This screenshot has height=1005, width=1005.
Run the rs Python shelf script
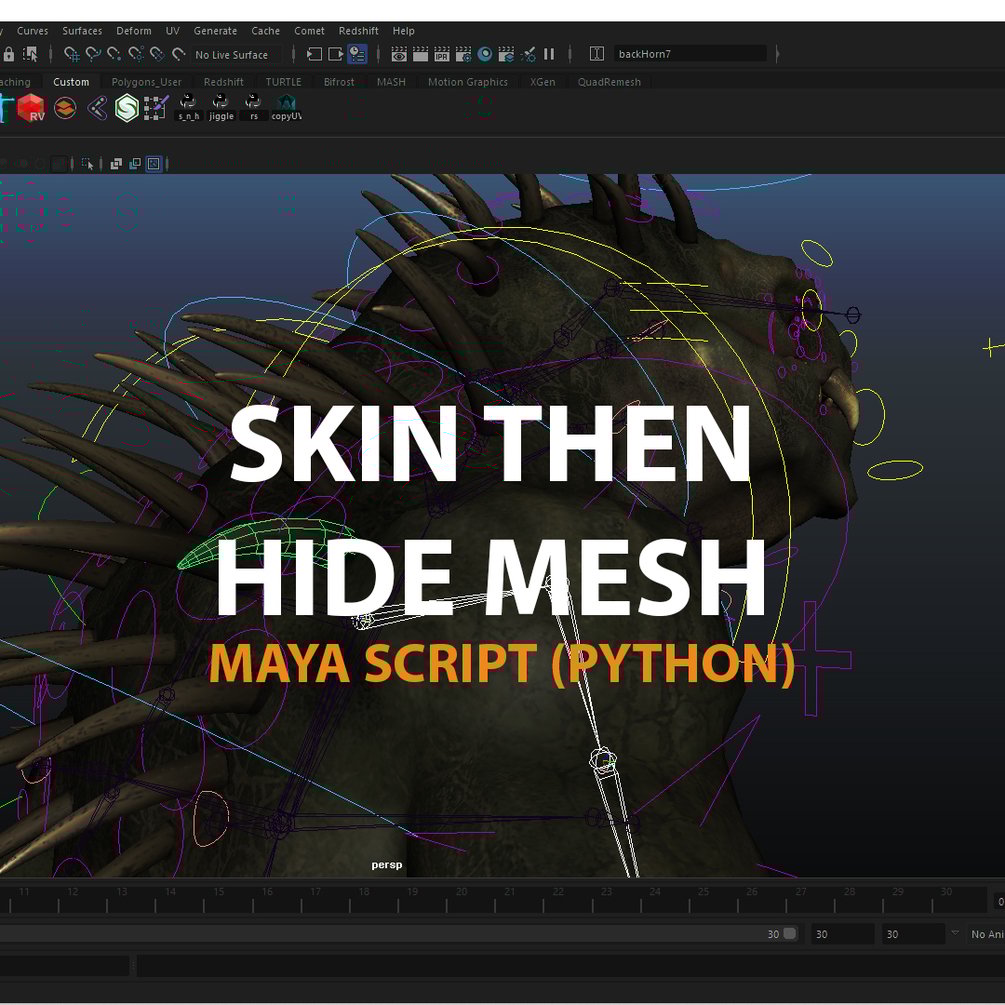pyautogui.click(x=254, y=108)
